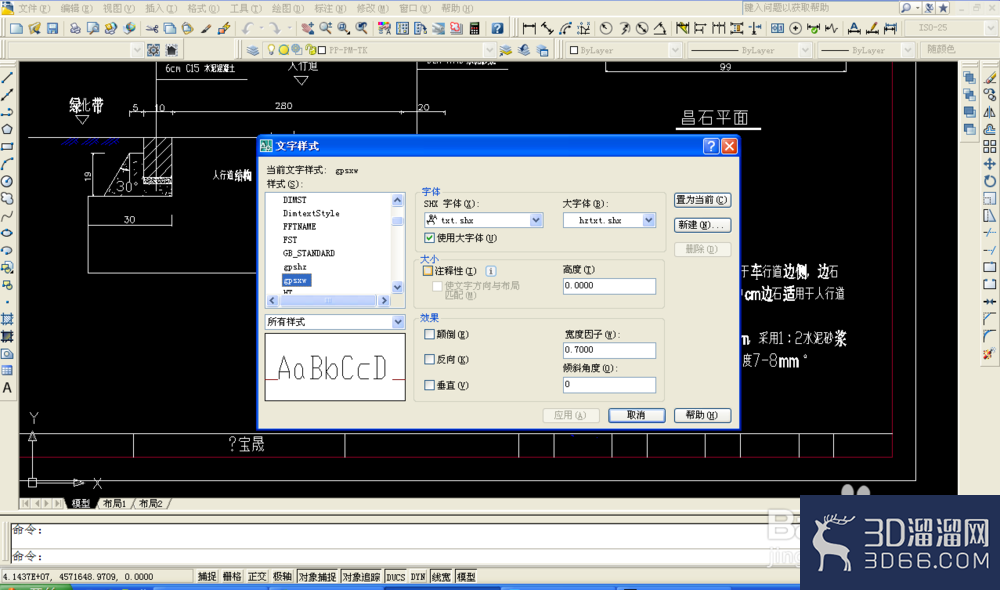Select the Linear dimension tool

click(x=529, y=28)
